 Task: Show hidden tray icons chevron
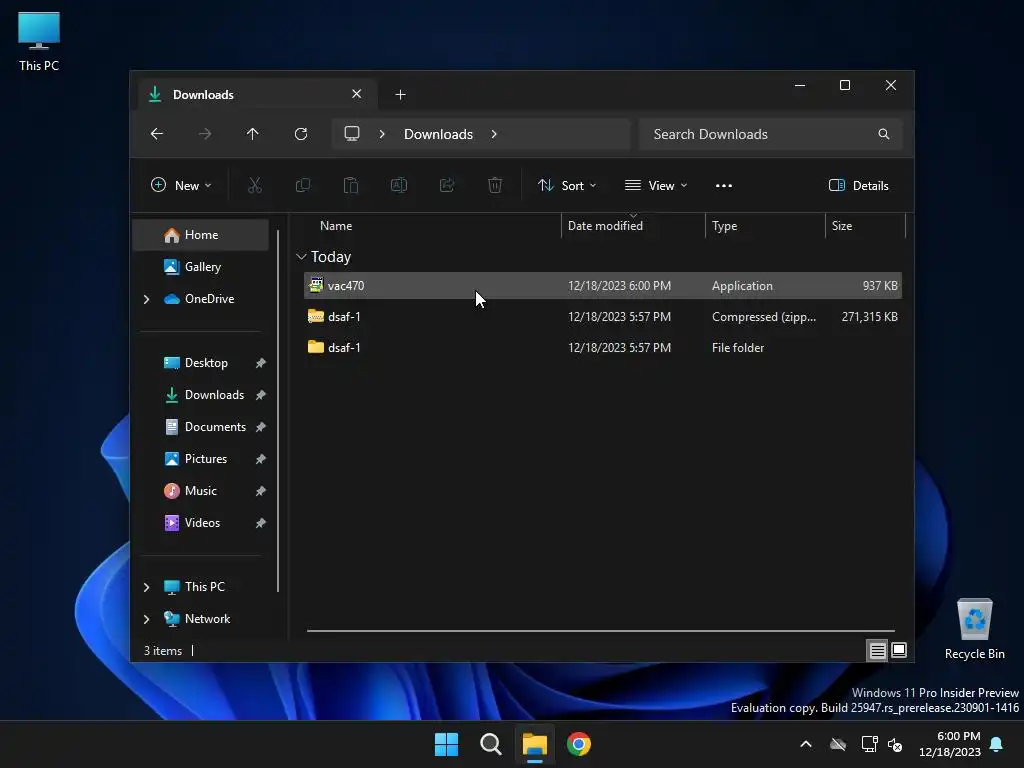click(806, 744)
